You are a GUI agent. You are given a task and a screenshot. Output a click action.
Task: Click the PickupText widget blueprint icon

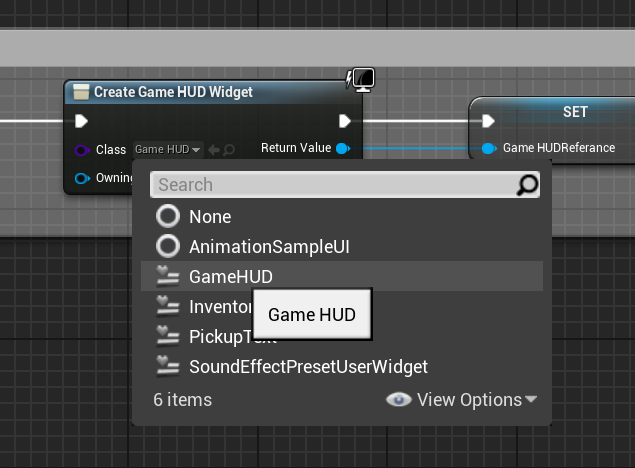pos(168,336)
